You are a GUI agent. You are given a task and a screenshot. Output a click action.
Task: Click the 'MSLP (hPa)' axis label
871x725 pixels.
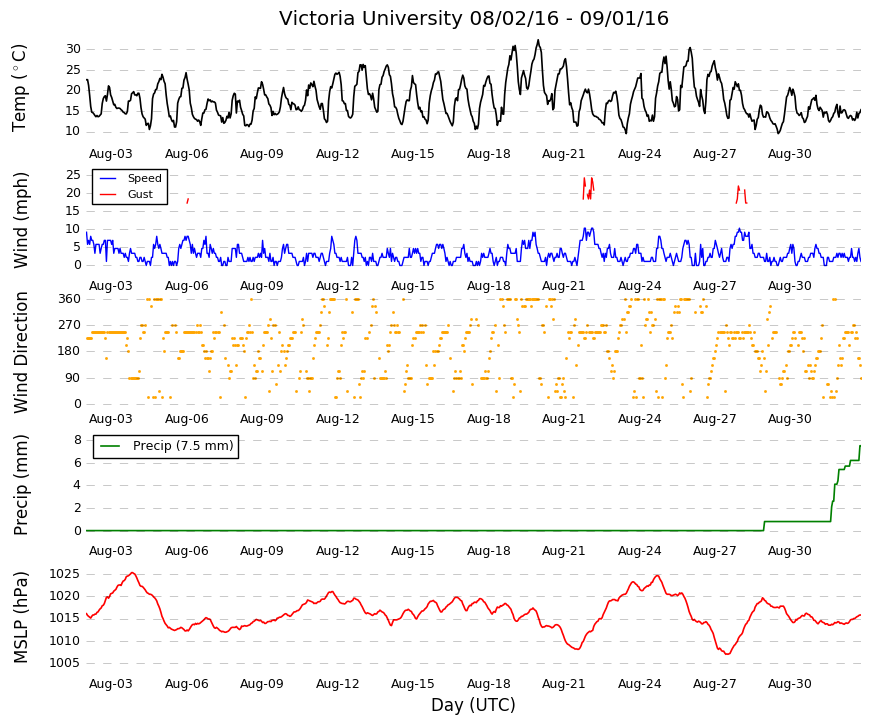(20, 617)
